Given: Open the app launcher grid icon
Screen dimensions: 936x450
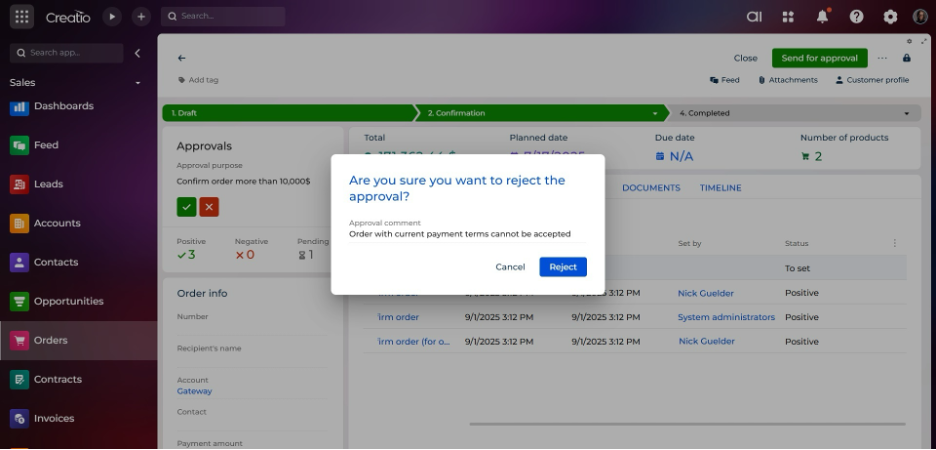Looking at the screenshot, I should [x=22, y=17].
